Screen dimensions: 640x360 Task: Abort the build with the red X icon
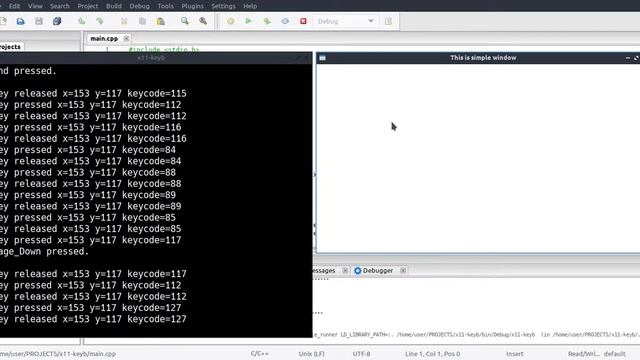point(303,21)
